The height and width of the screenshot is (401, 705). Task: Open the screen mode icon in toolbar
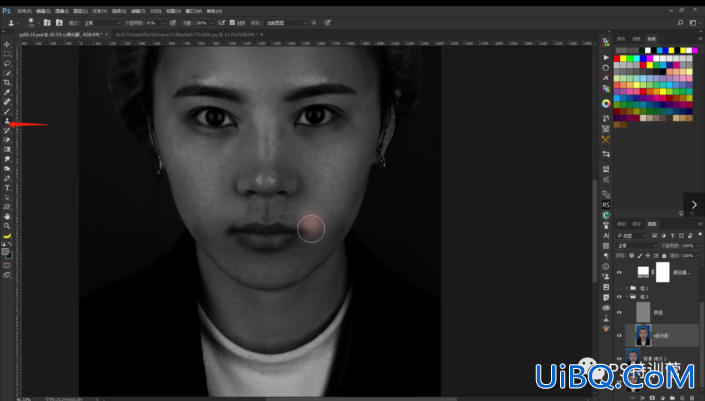(7, 275)
